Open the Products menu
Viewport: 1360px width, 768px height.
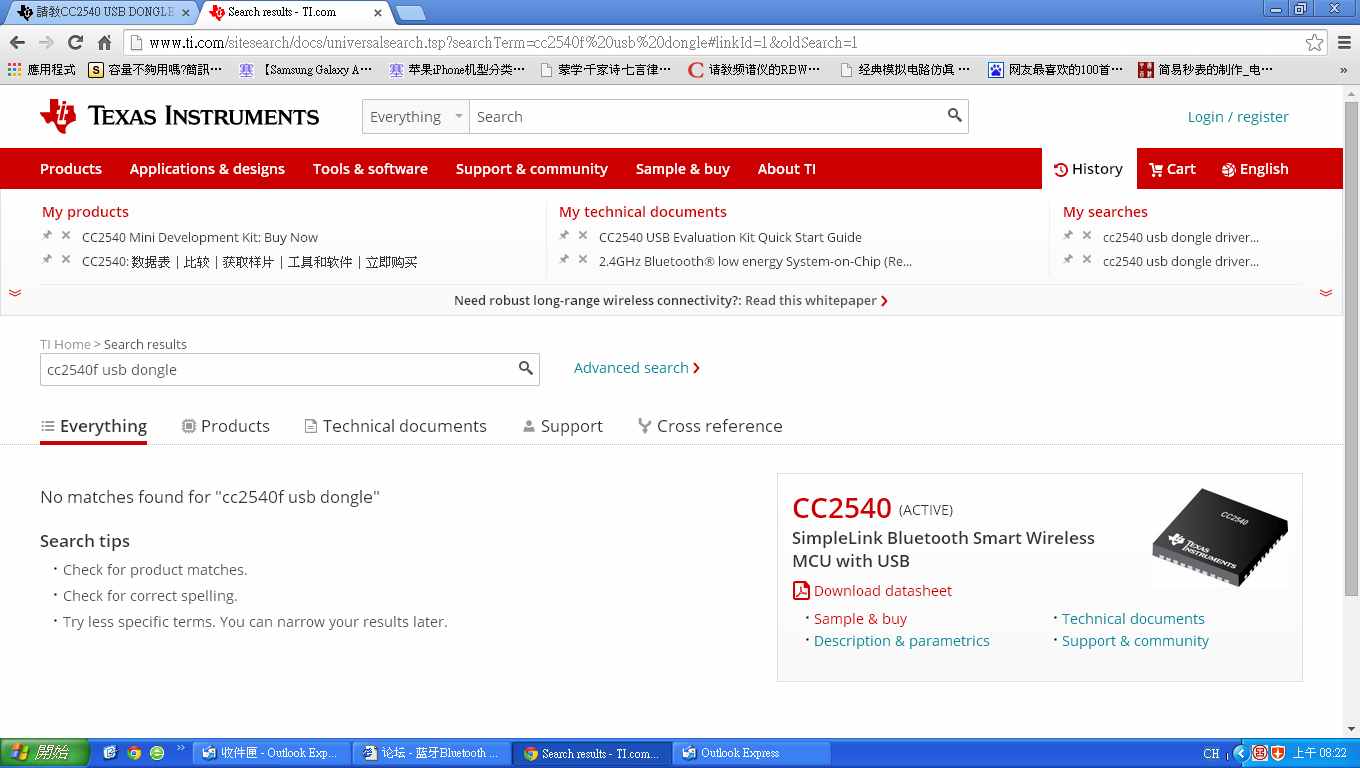71,169
